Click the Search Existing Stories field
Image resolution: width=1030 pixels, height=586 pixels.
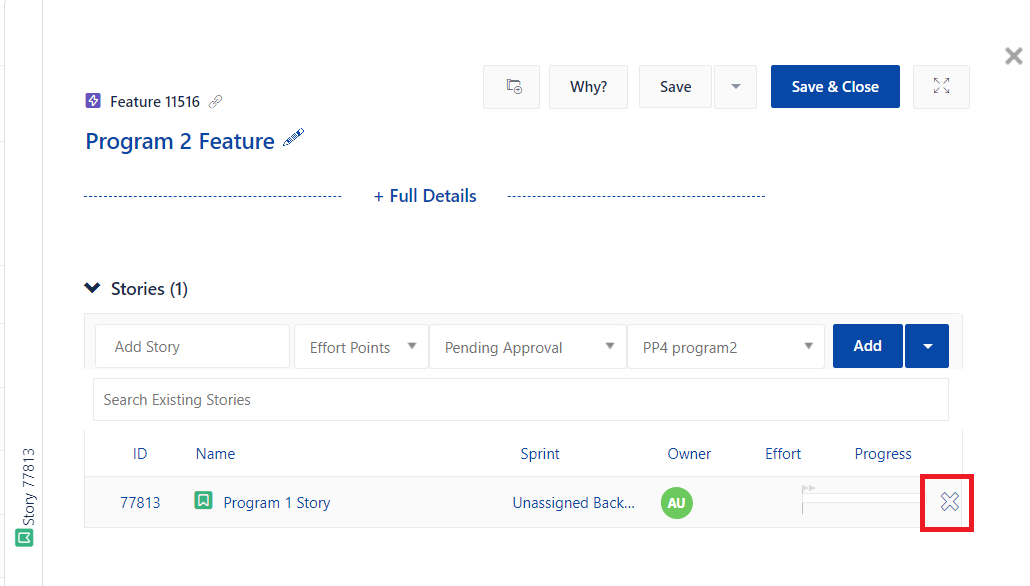tap(520, 400)
